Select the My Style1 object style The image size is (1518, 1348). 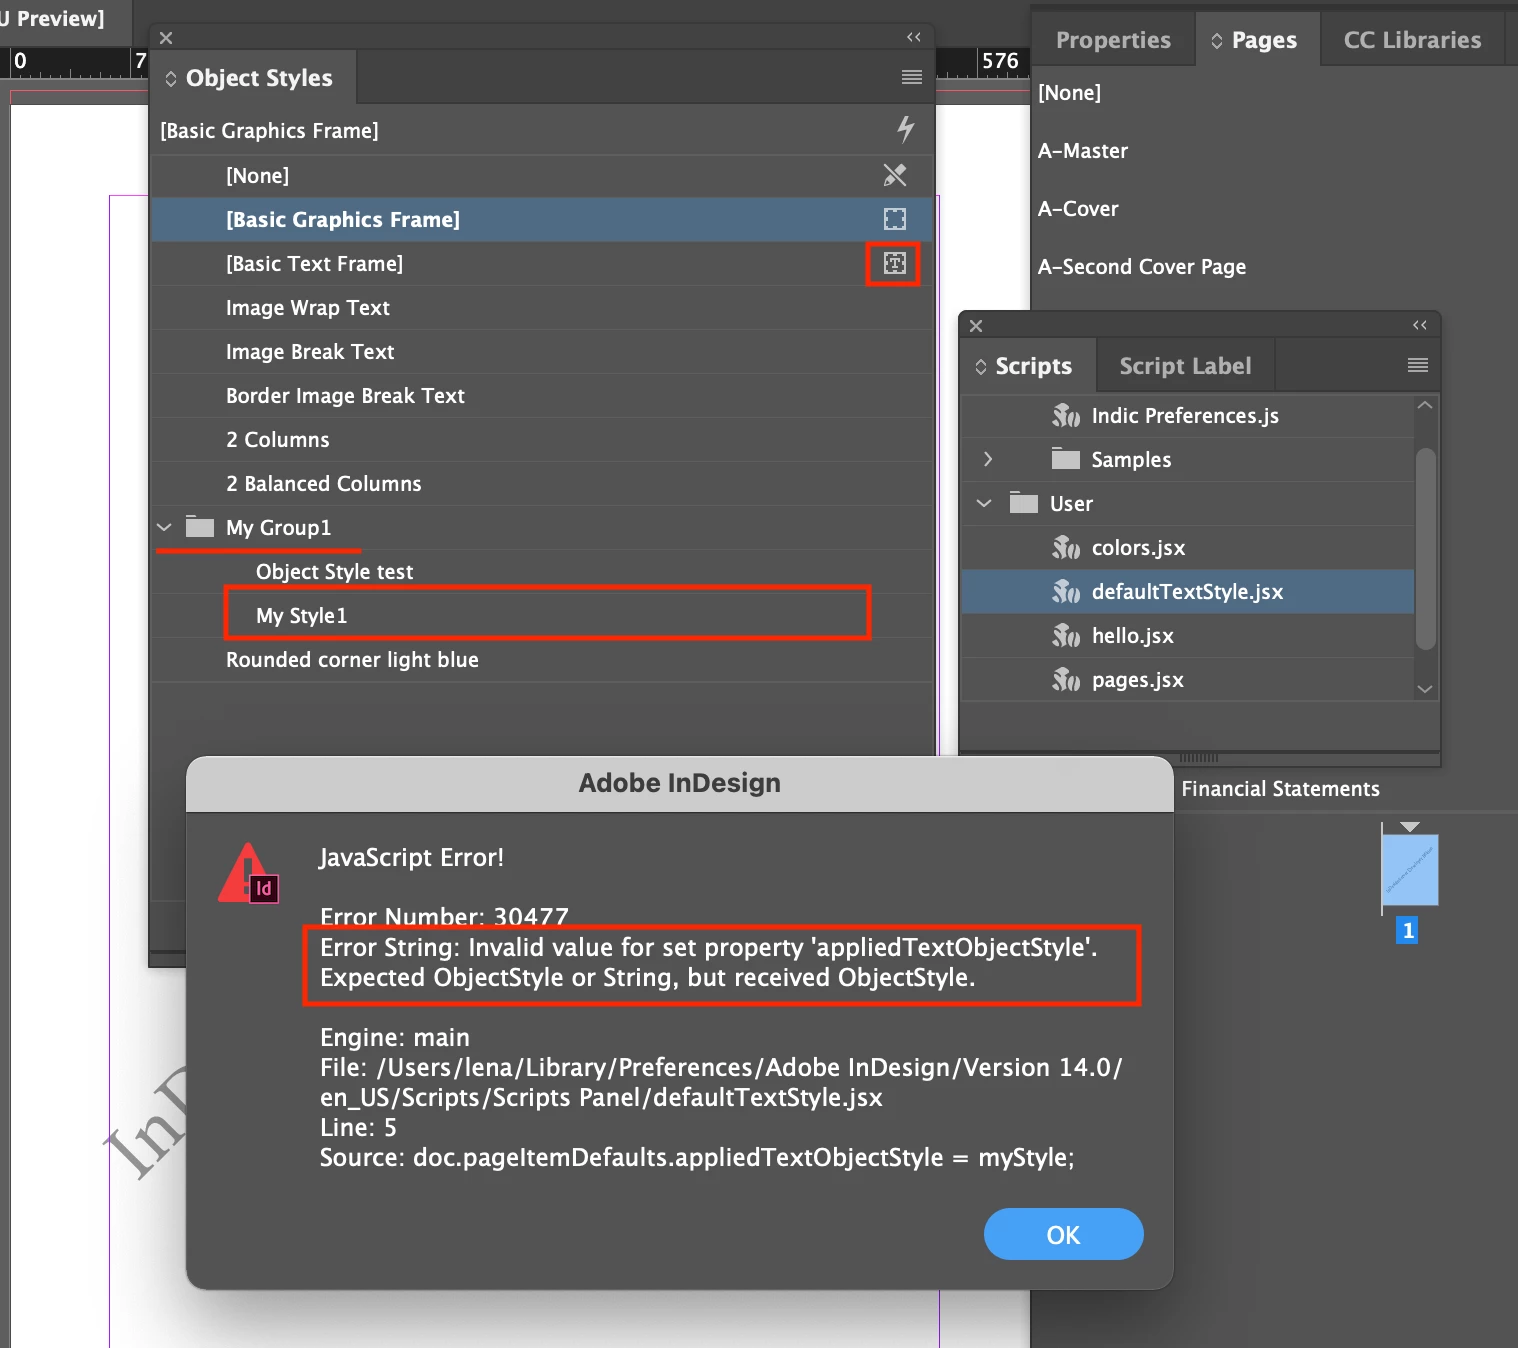[541, 615]
